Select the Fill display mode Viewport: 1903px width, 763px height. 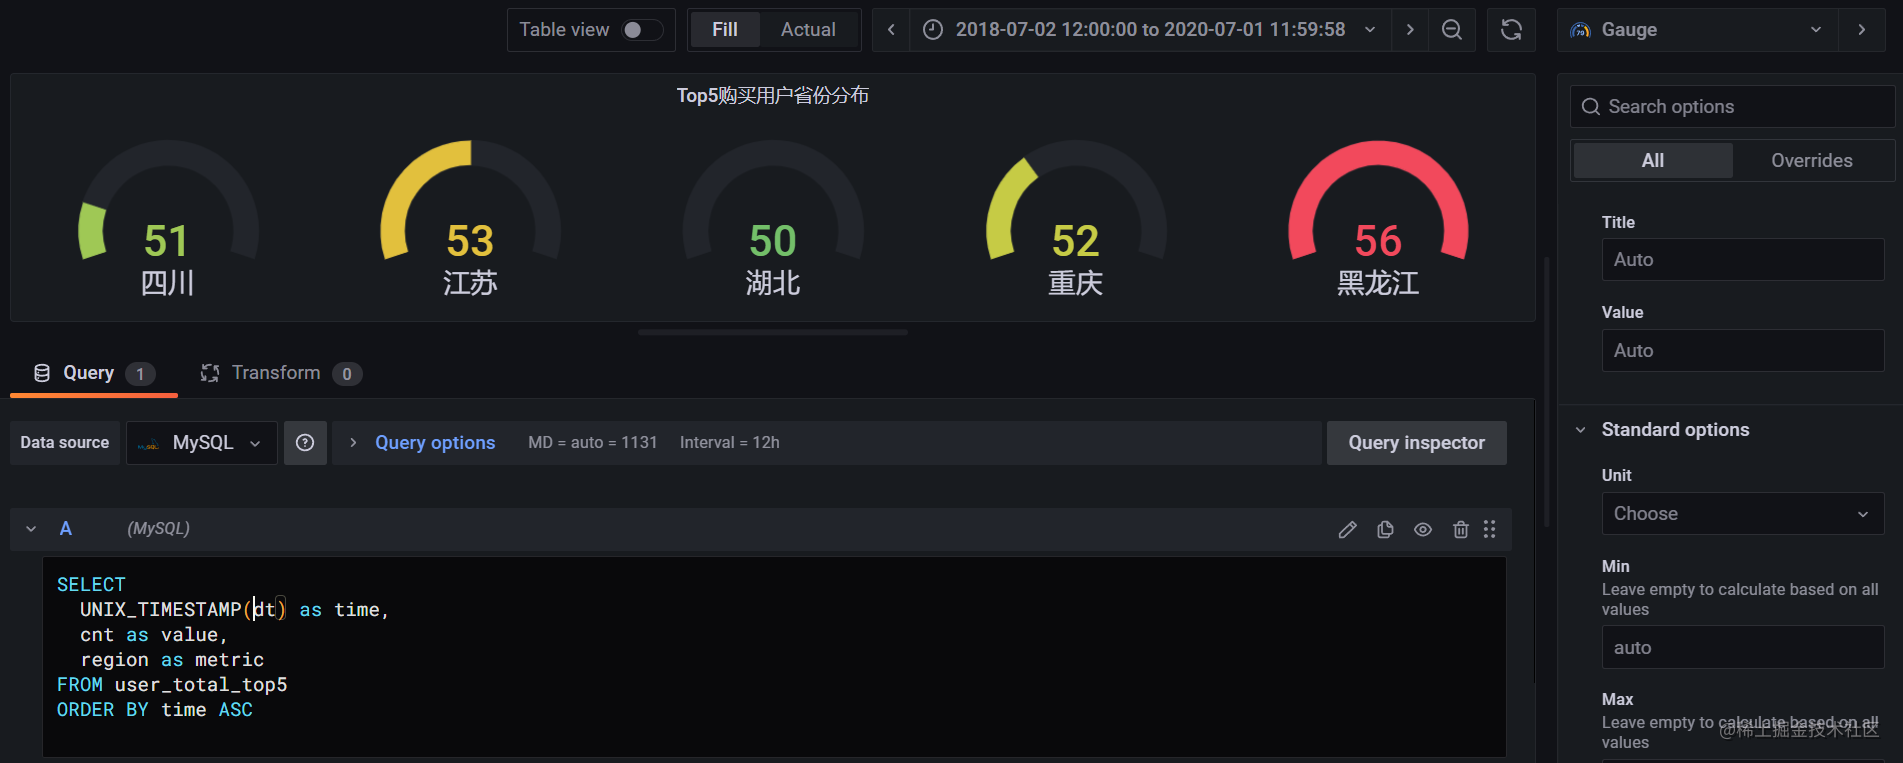(725, 30)
